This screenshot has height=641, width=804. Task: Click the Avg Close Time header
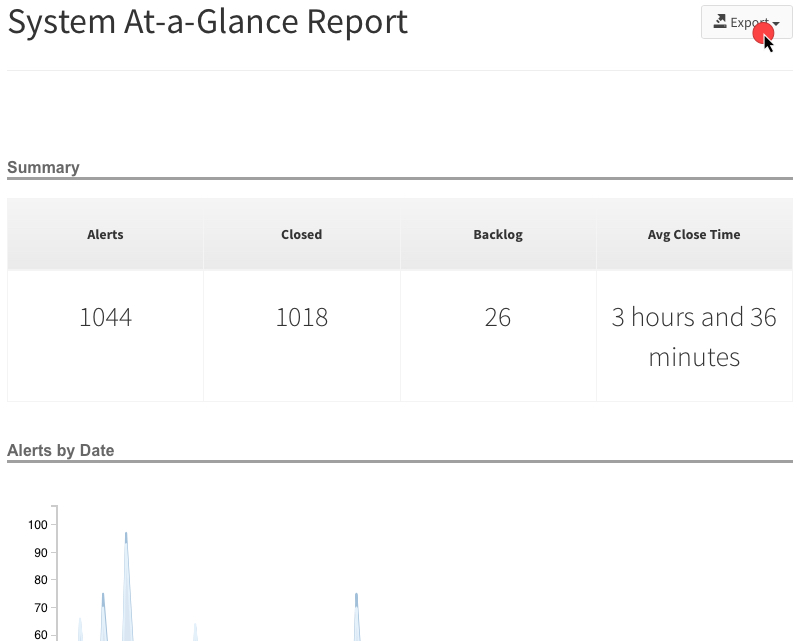click(694, 234)
